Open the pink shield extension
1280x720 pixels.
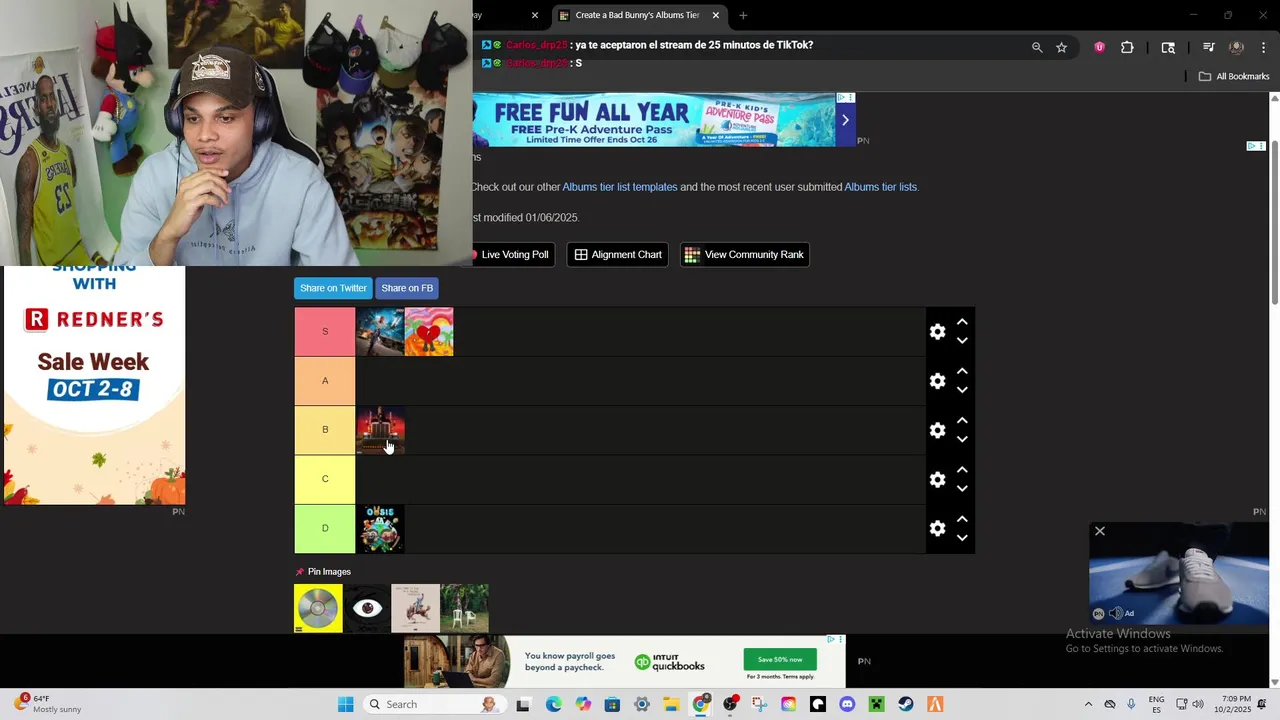pyautogui.click(x=1099, y=47)
